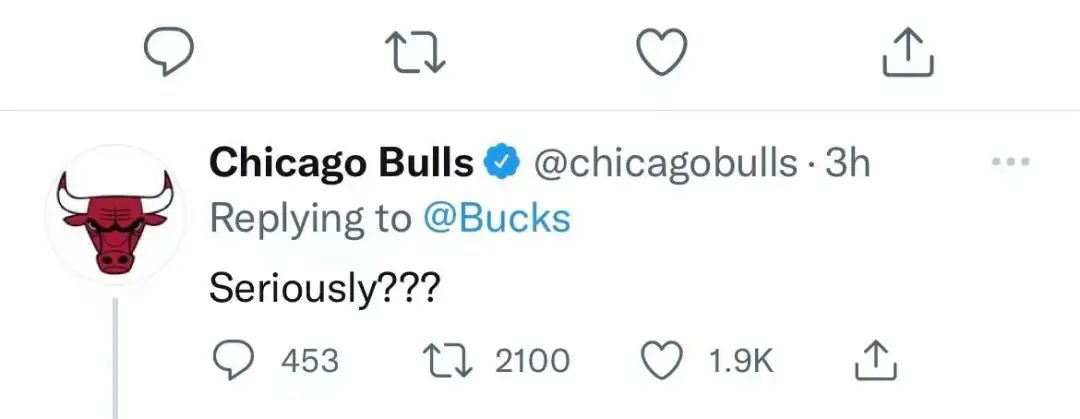Visit the @Bucks profile link

pyautogui.click(x=496, y=219)
